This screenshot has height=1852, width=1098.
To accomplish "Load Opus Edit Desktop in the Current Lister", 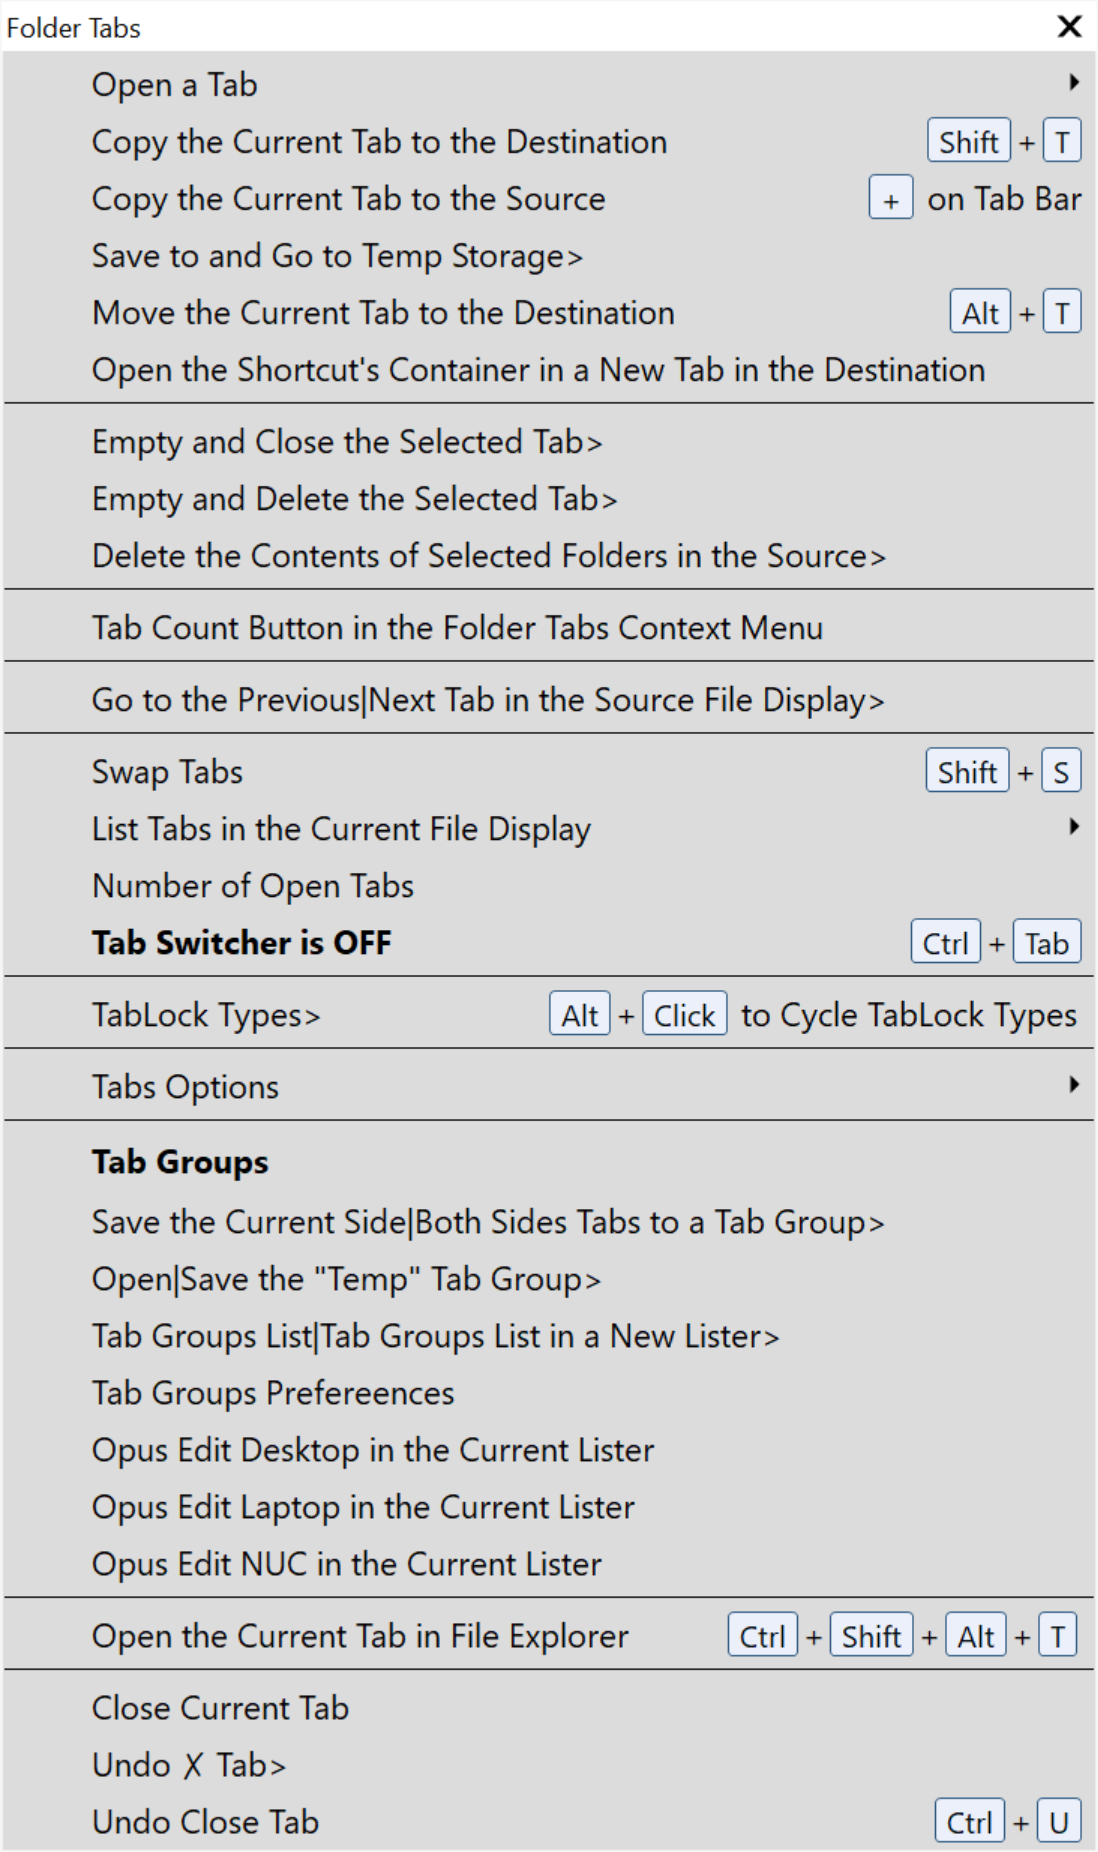I will (x=373, y=1450).
